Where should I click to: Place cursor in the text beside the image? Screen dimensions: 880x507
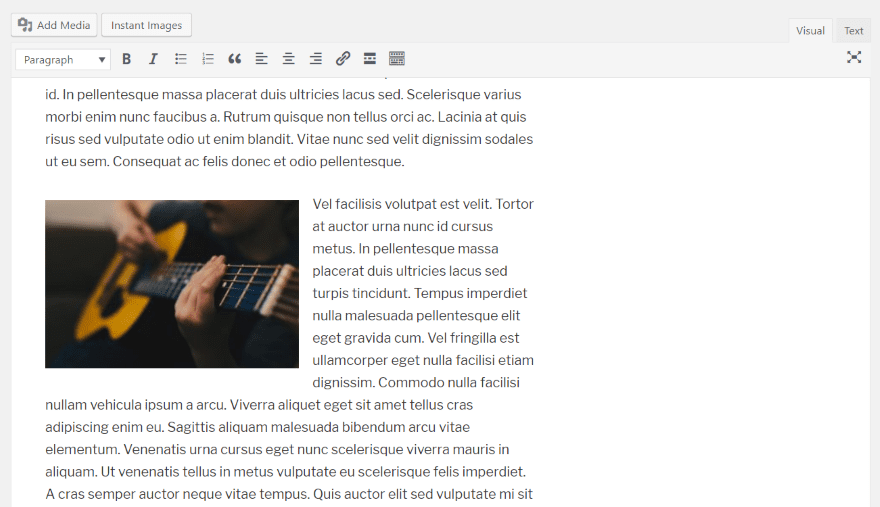coord(422,293)
